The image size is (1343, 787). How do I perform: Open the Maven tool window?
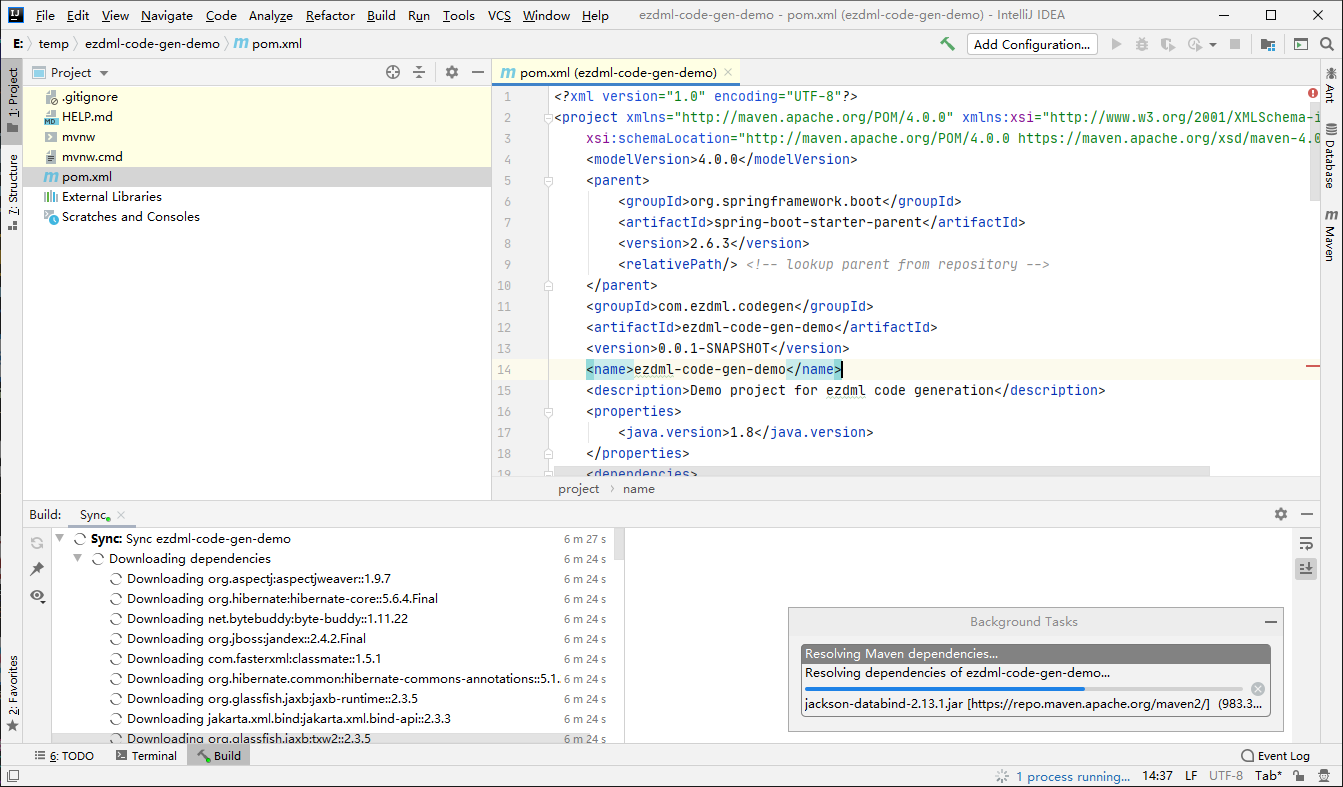pyautogui.click(x=1330, y=236)
